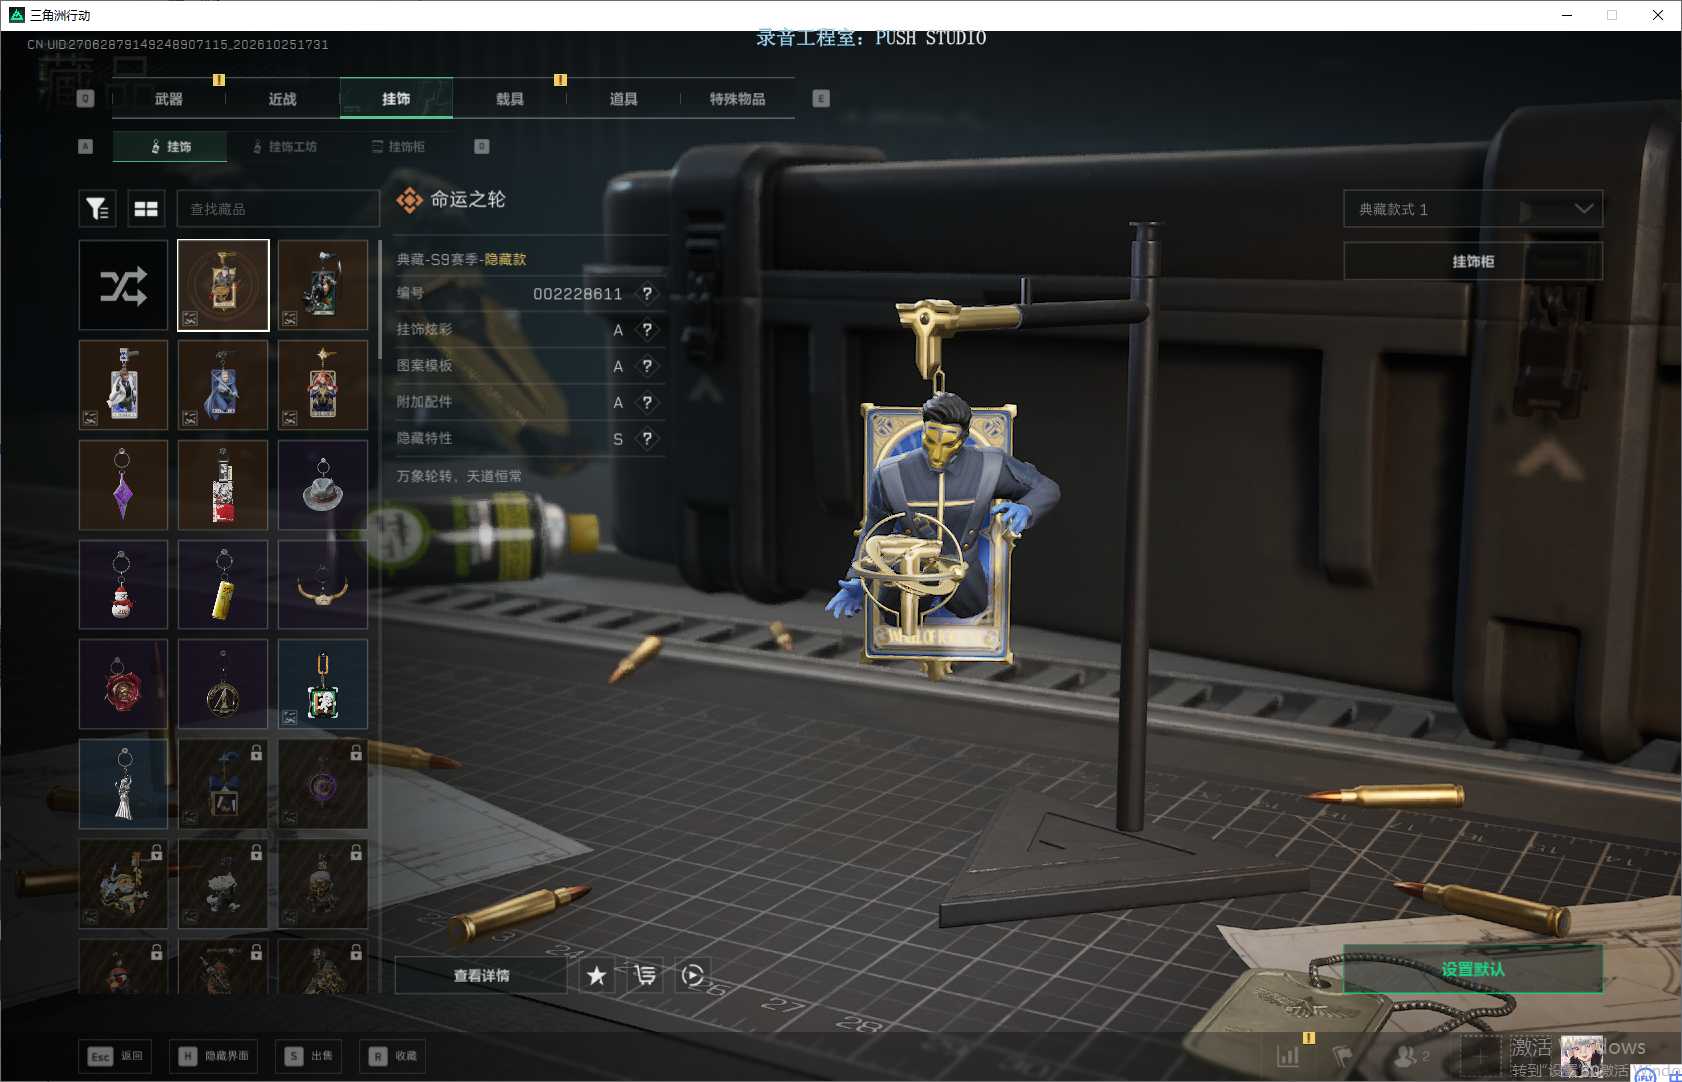Open the statistics bar chart icon
This screenshot has height=1082, width=1682.
click(x=1288, y=1055)
